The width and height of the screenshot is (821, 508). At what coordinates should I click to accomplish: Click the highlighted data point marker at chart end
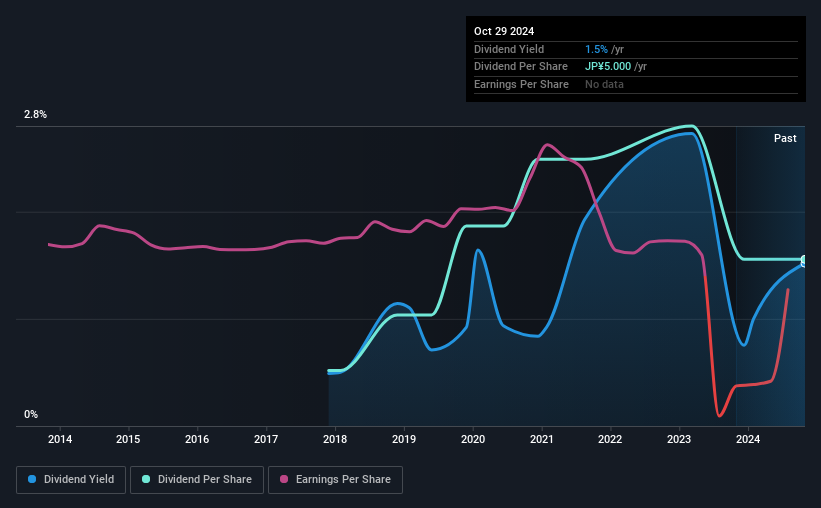804,261
